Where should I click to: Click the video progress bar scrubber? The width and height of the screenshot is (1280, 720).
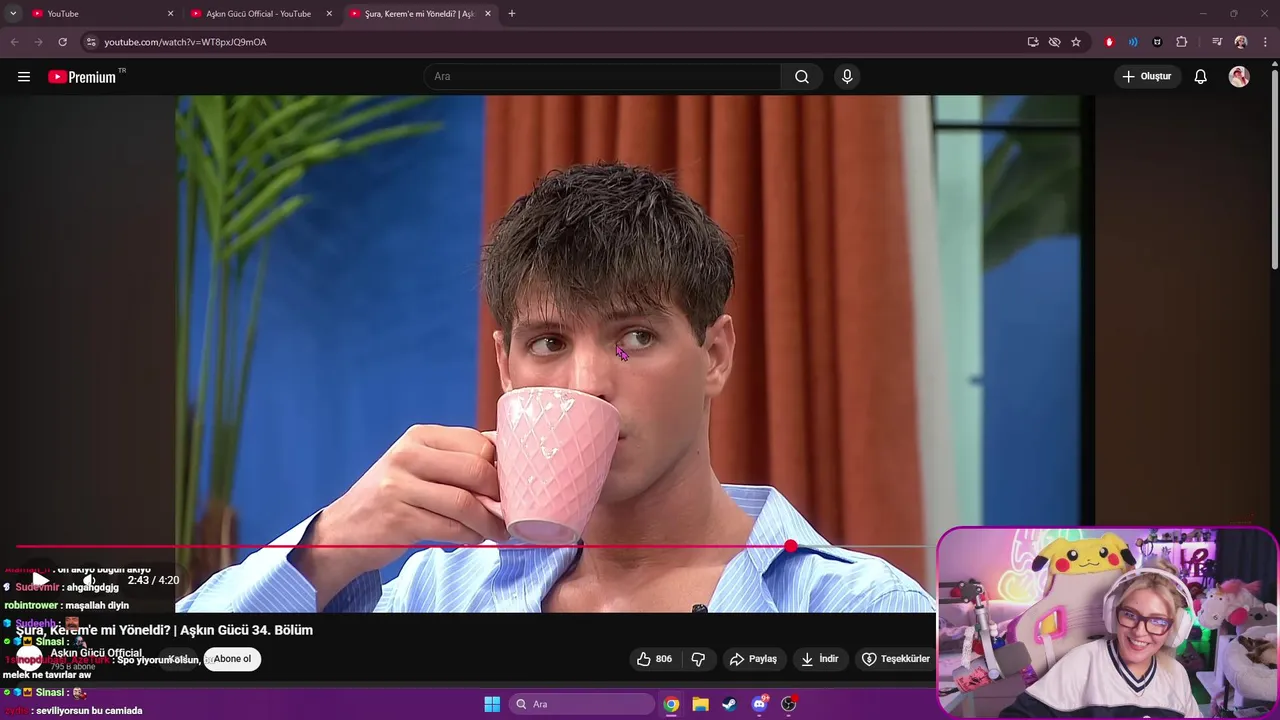pos(791,546)
